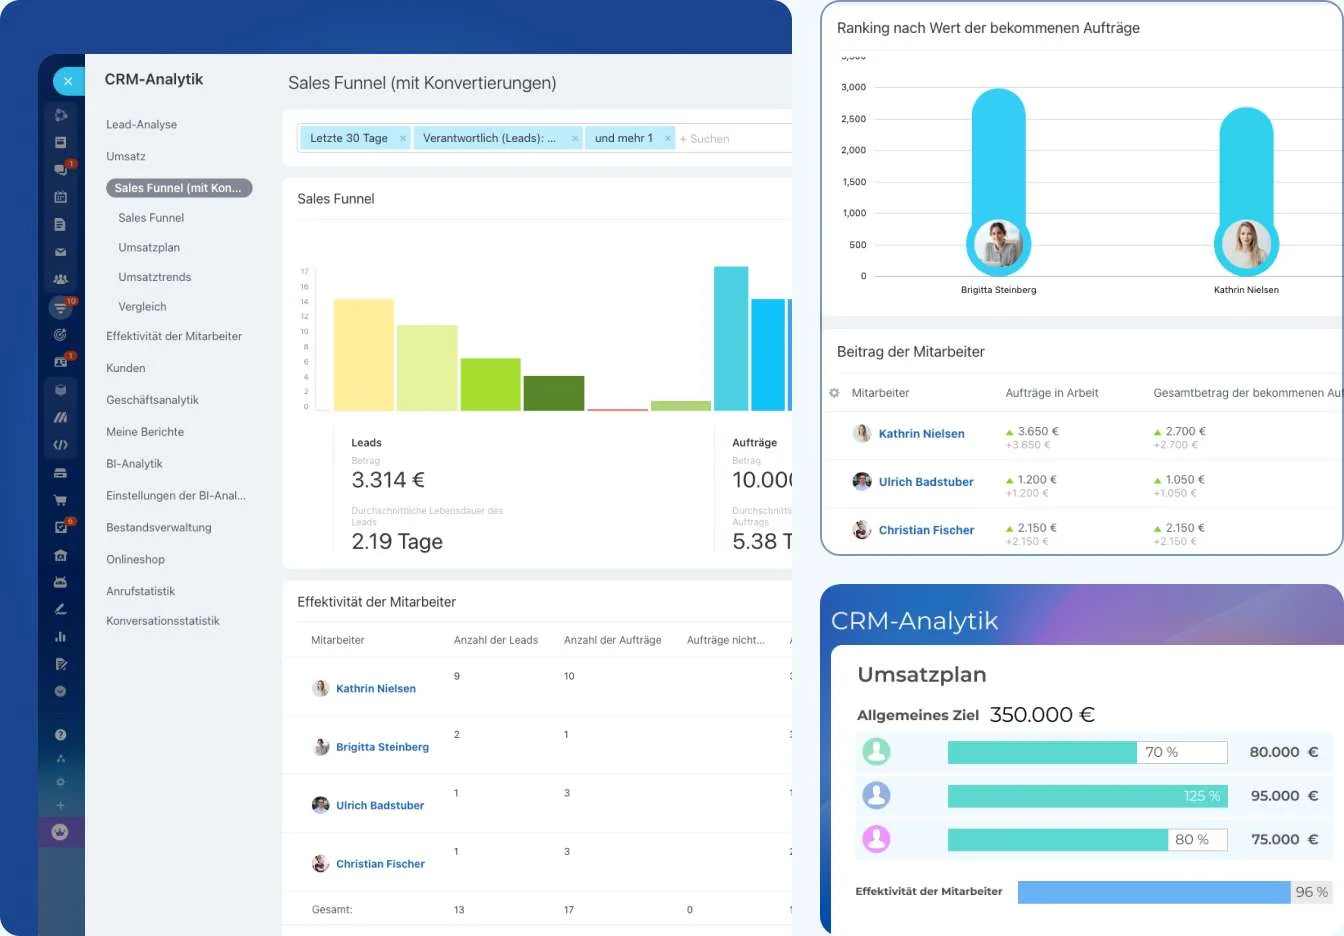Open Kunden in the side menu

126,368
